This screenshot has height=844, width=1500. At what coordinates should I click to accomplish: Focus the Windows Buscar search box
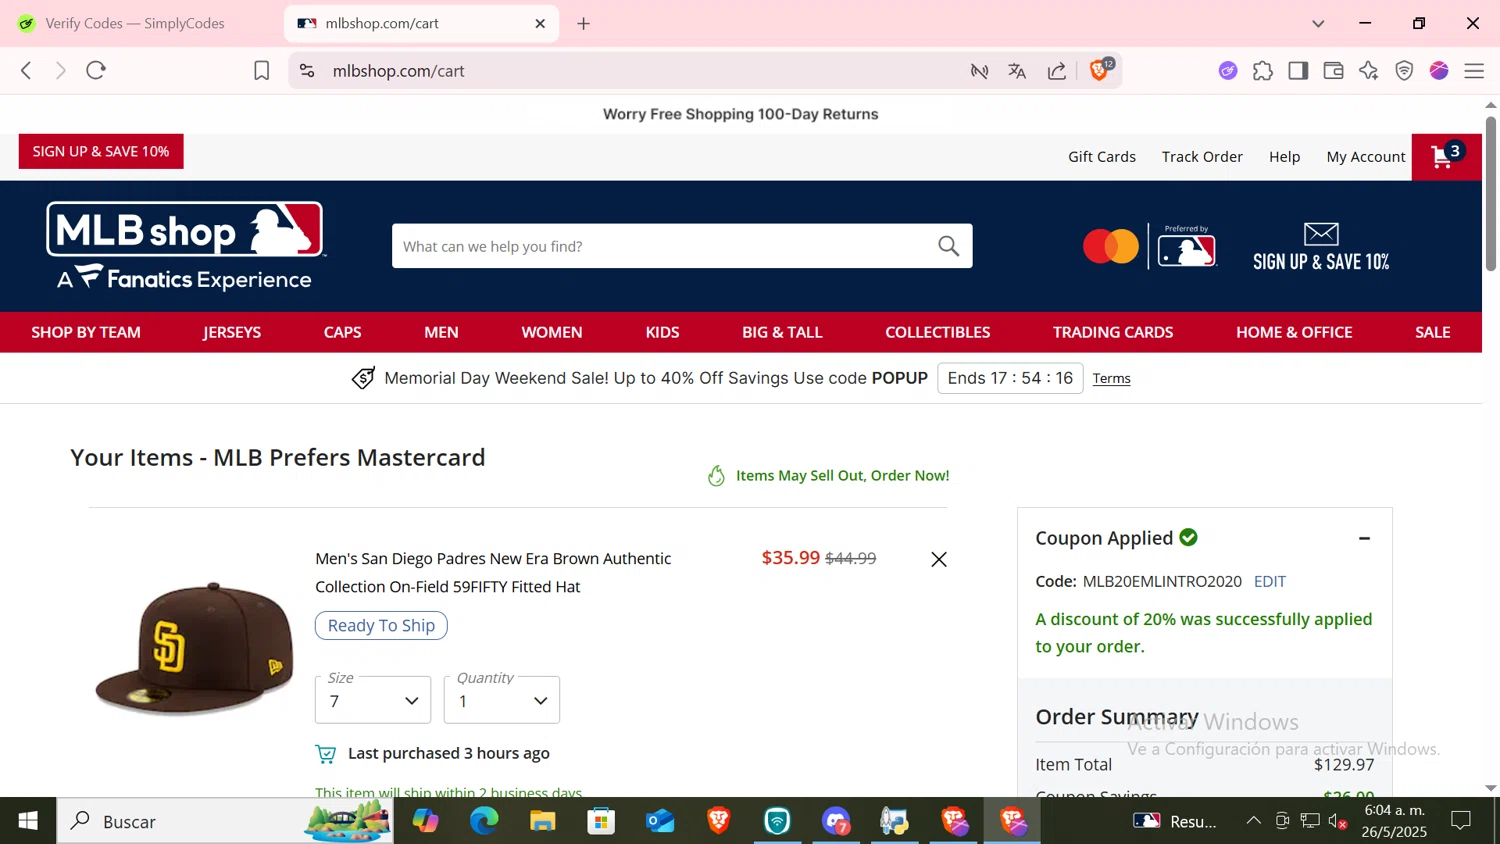click(225, 821)
